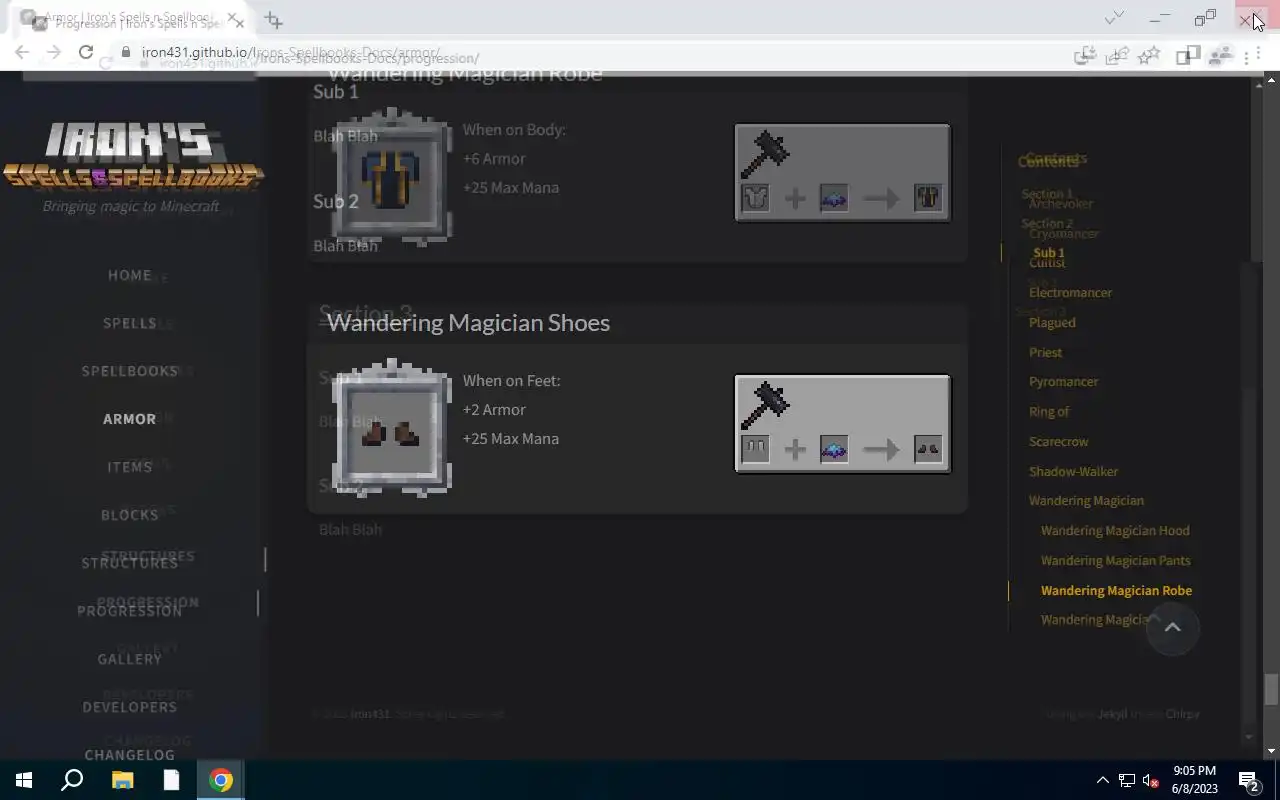Viewport: 1280px width, 800px height.
Task: Jump to Ring of in Contents
Action: [x=1049, y=412]
